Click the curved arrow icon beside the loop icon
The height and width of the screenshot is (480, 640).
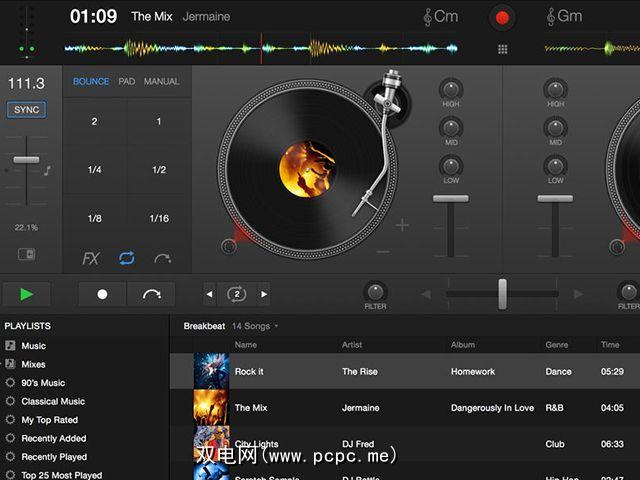(x=162, y=258)
